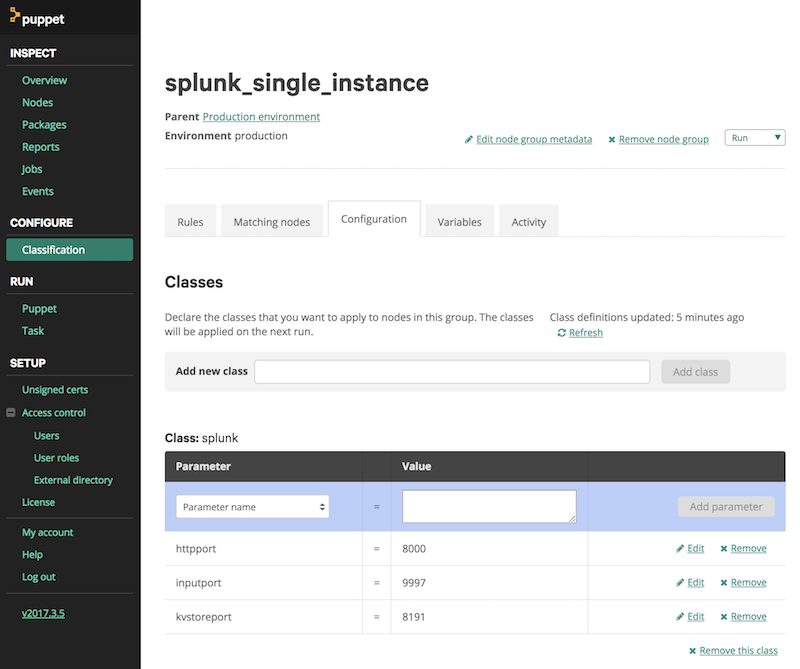The height and width of the screenshot is (669, 800).
Task: Click the circular refresh arrows icon
Action: 561,333
